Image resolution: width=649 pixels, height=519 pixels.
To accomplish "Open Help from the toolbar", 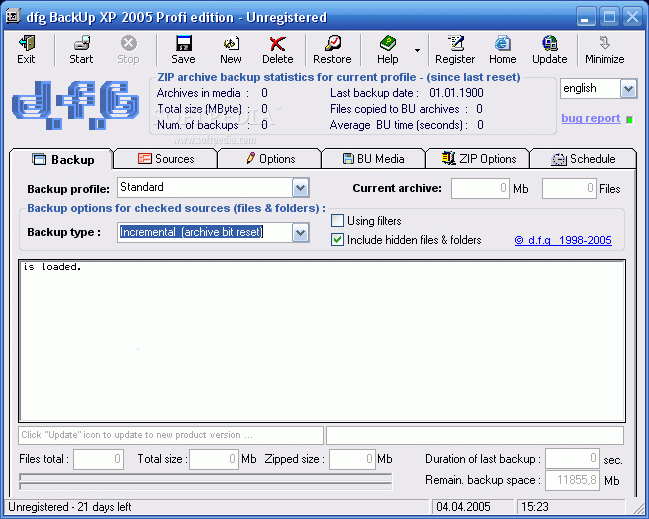I will (388, 50).
